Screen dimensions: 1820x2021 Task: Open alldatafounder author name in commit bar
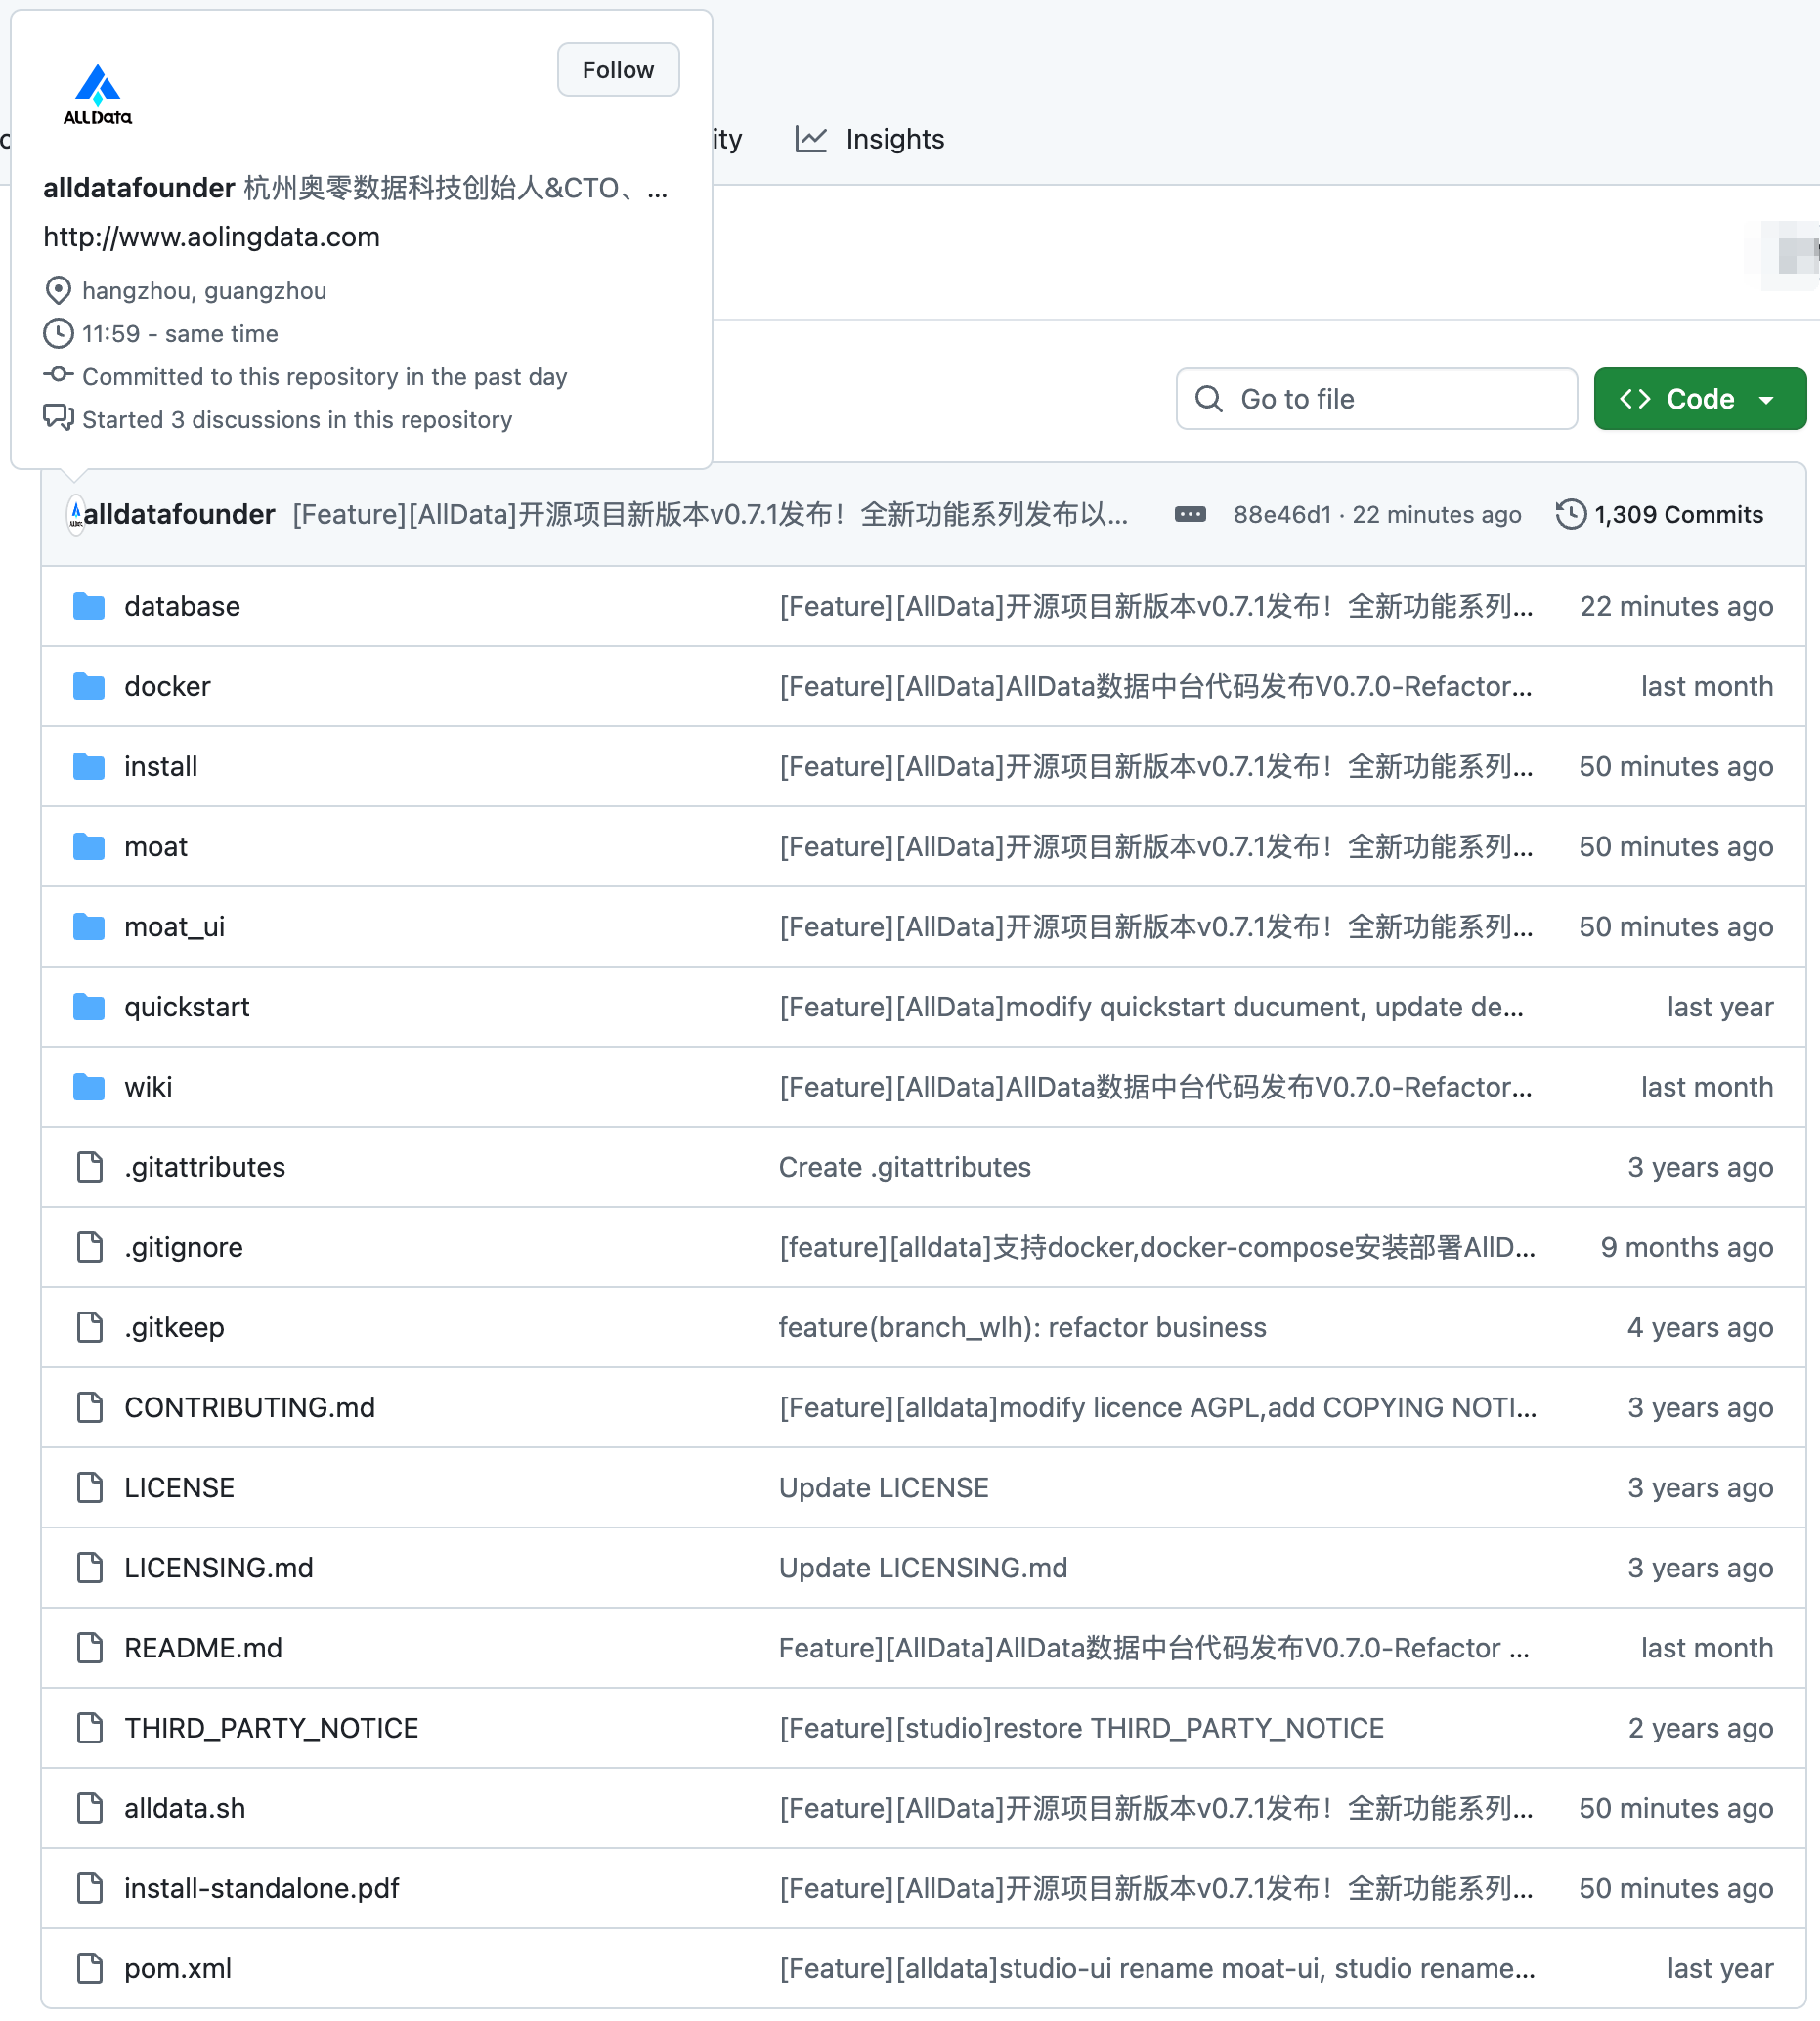[179, 514]
